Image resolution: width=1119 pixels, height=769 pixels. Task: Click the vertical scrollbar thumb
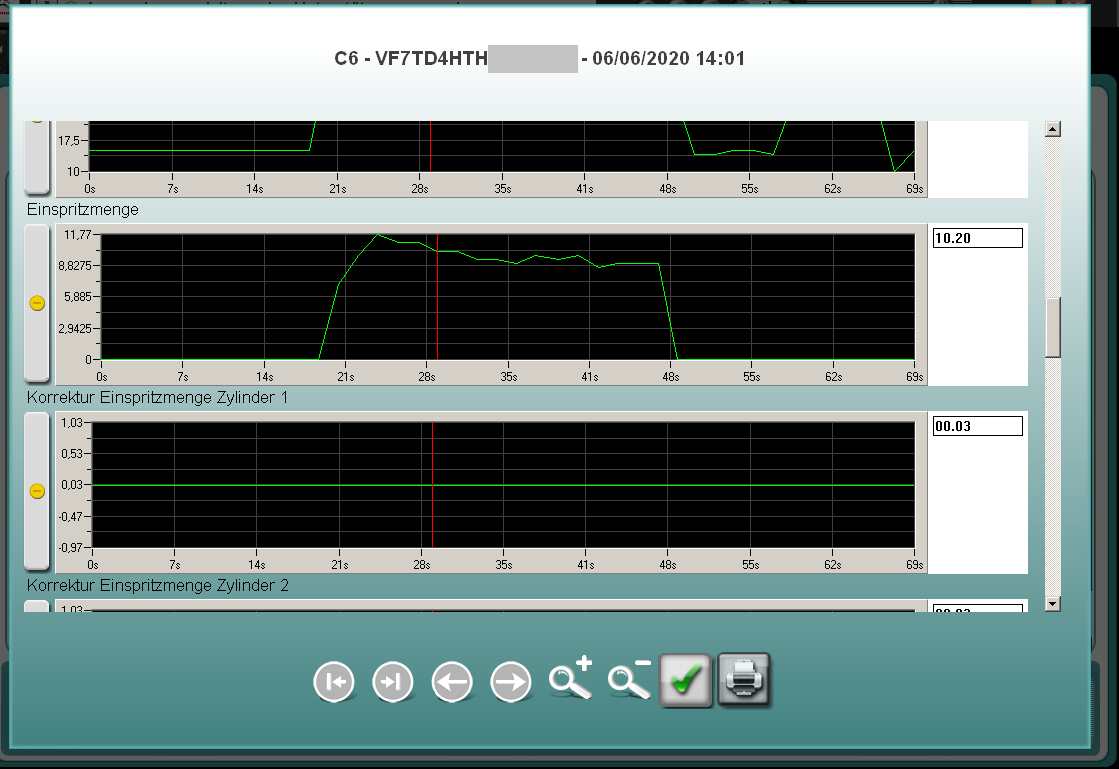[x=1053, y=327]
